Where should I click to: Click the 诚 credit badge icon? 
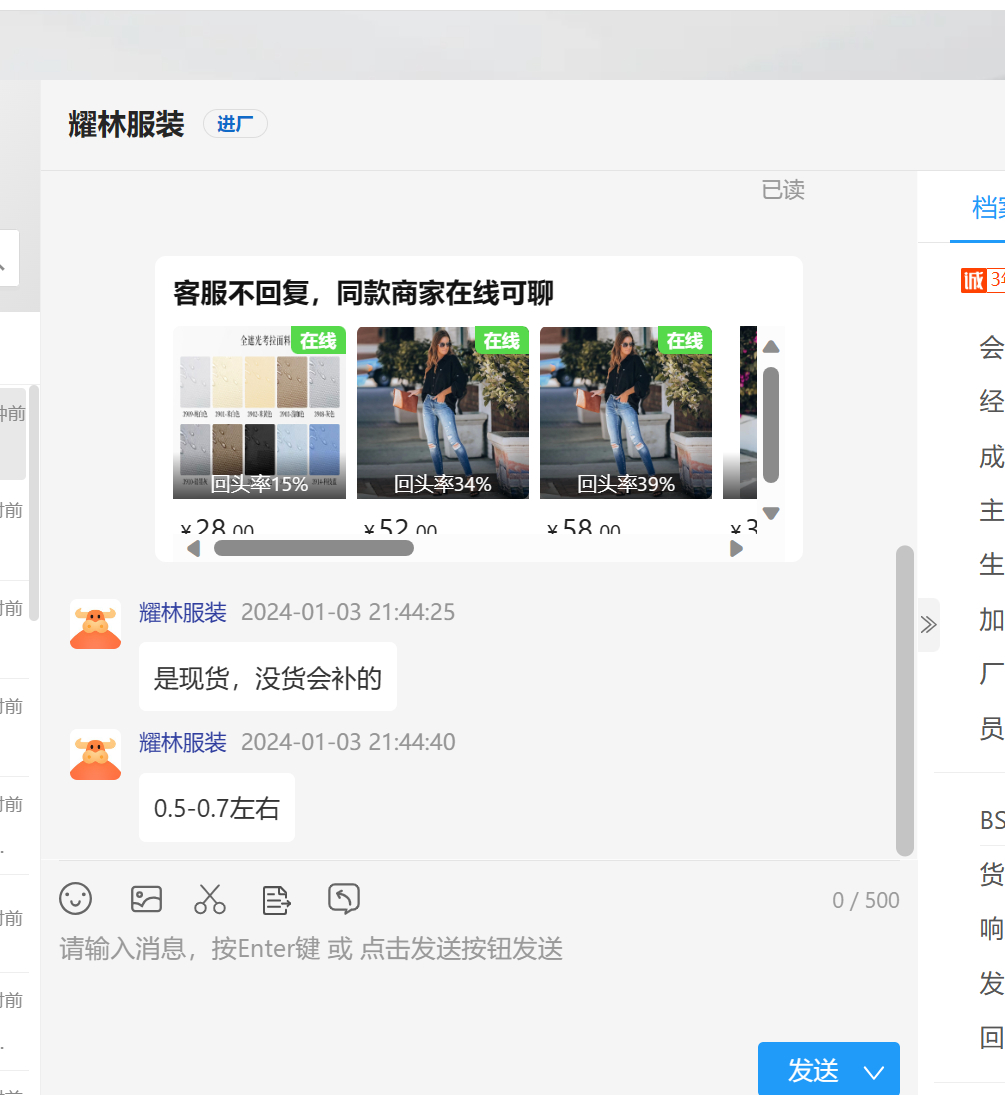(x=973, y=281)
